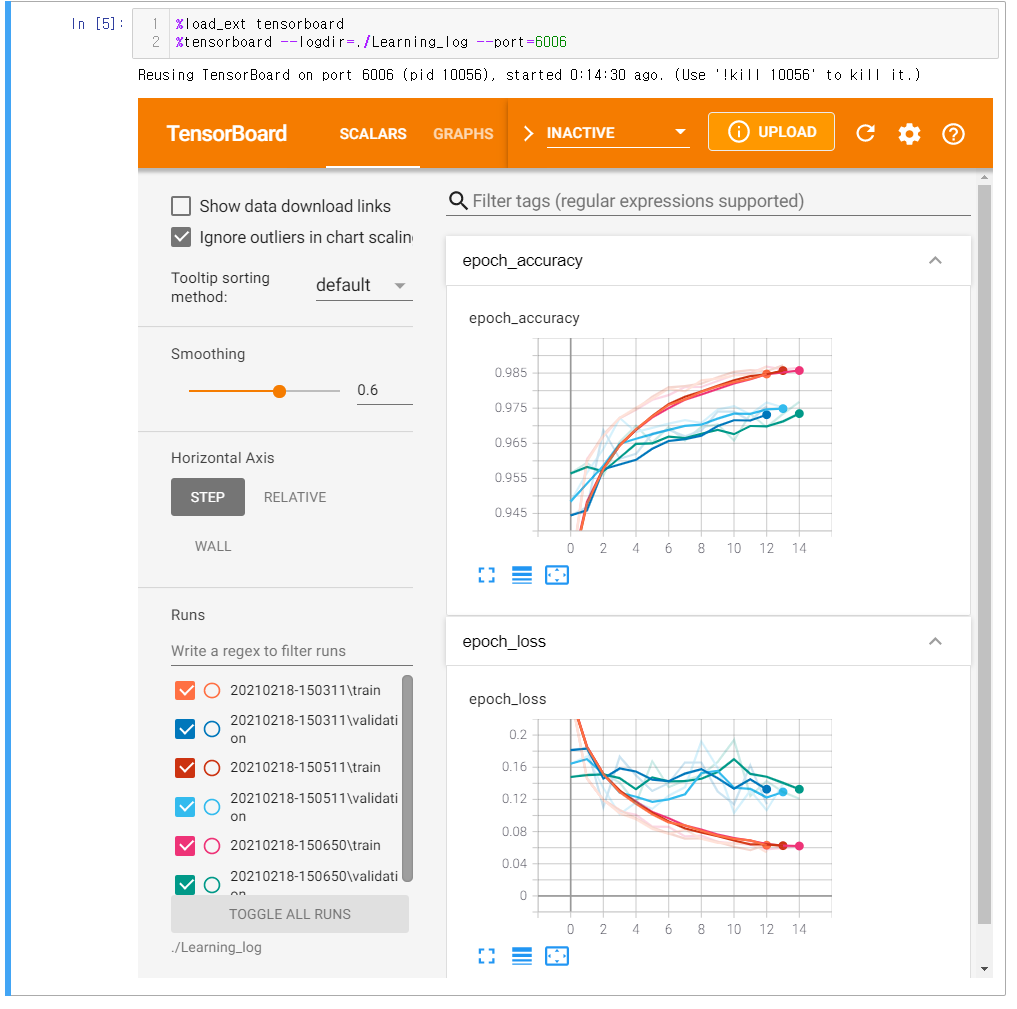
Task: Select only 20210218-150511\validation via radio circle
Action: 212,807
